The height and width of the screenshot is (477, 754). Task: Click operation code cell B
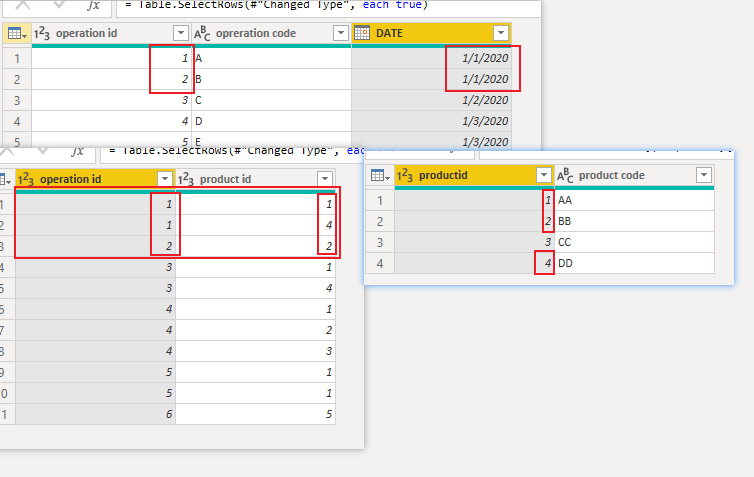pos(271,79)
